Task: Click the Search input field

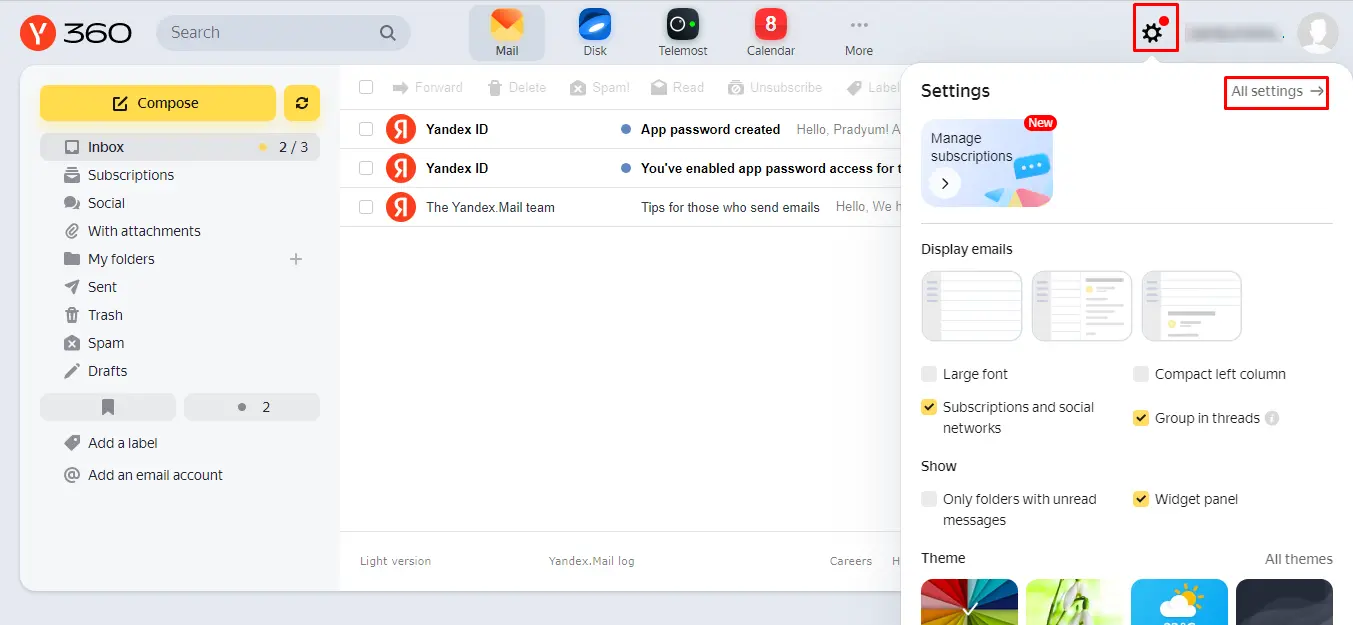Action: (283, 33)
